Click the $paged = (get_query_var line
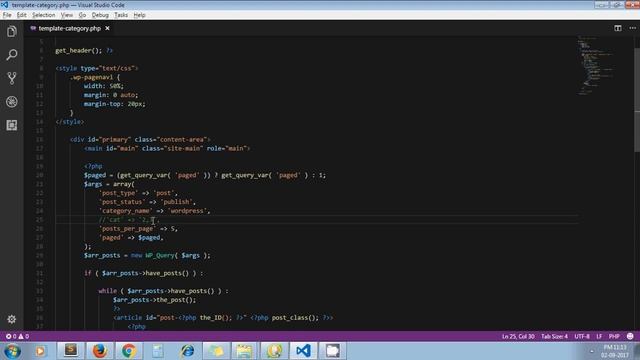640x360 pixels. 205,175
